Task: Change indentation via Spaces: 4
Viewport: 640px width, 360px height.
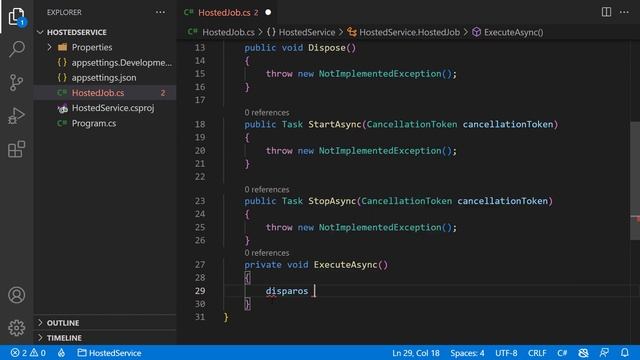Action: click(467, 353)
